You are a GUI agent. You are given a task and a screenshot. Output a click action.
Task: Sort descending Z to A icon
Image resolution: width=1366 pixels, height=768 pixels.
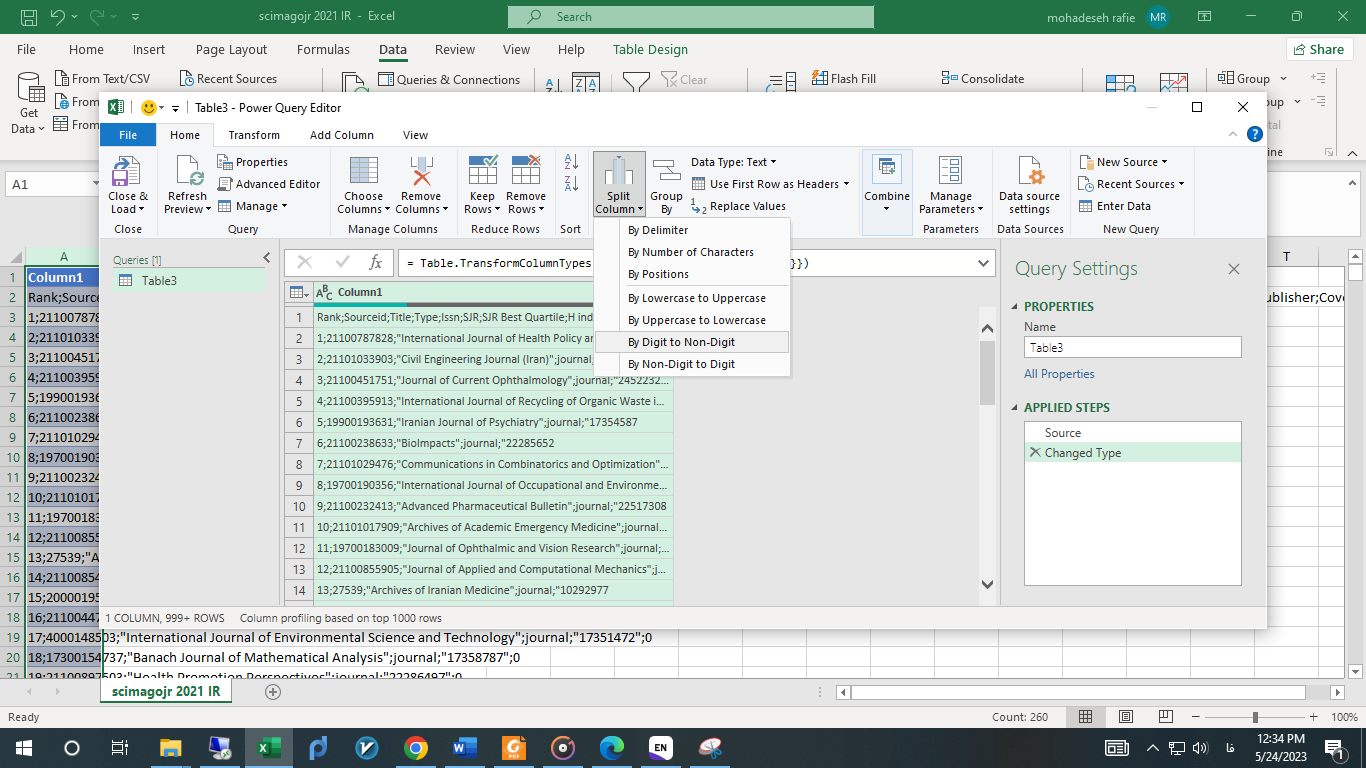tap(572, 183)
